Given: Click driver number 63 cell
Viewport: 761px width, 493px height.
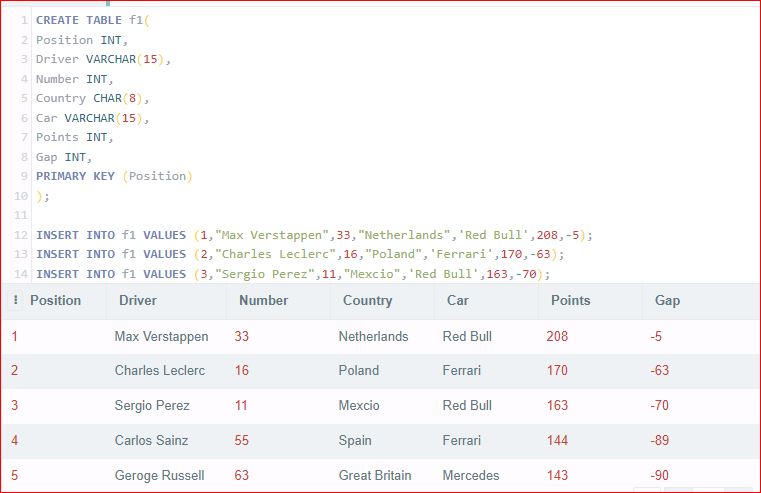Looking at the screenshot, I should 242,475.
